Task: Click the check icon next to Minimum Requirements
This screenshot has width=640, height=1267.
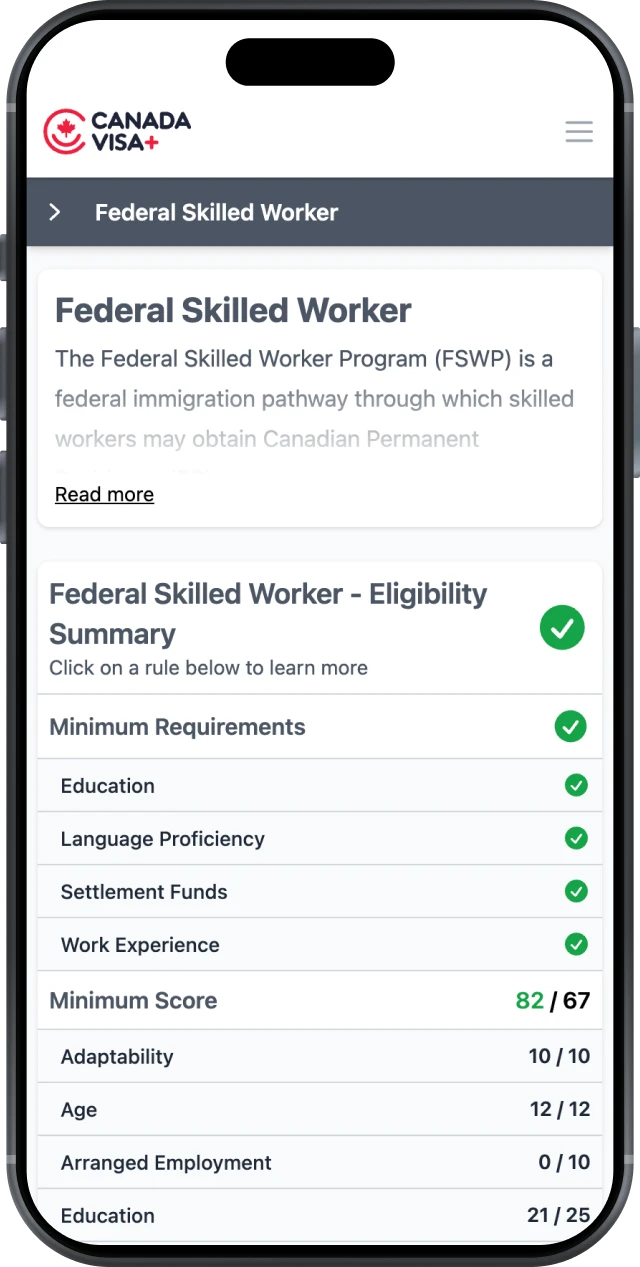Action: [x=571, y=727]
